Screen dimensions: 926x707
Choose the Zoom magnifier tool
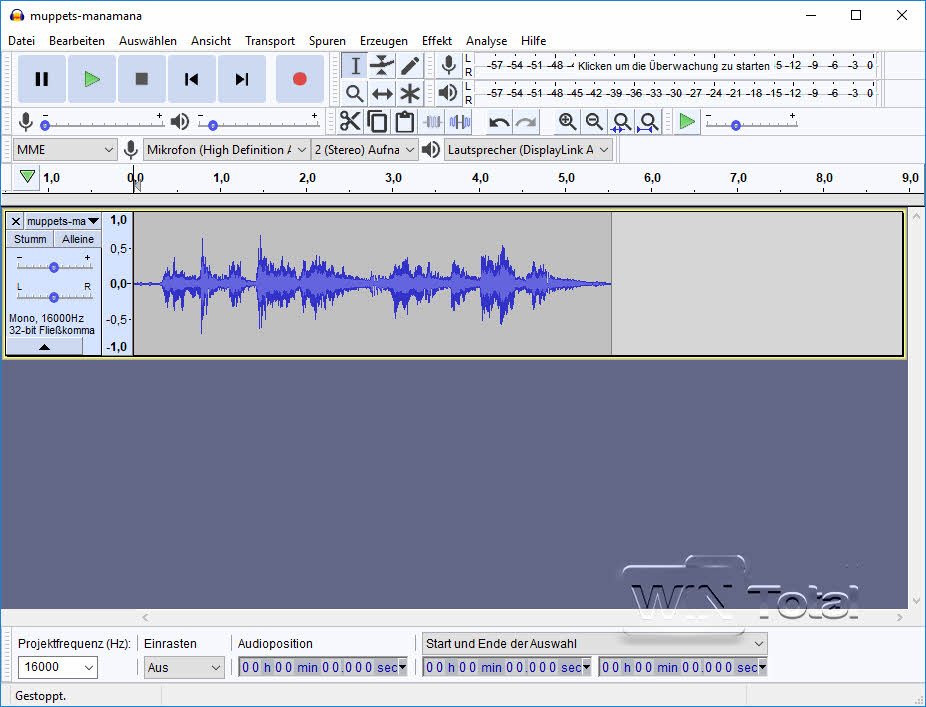pyautogui.click(x=354, y=94)
